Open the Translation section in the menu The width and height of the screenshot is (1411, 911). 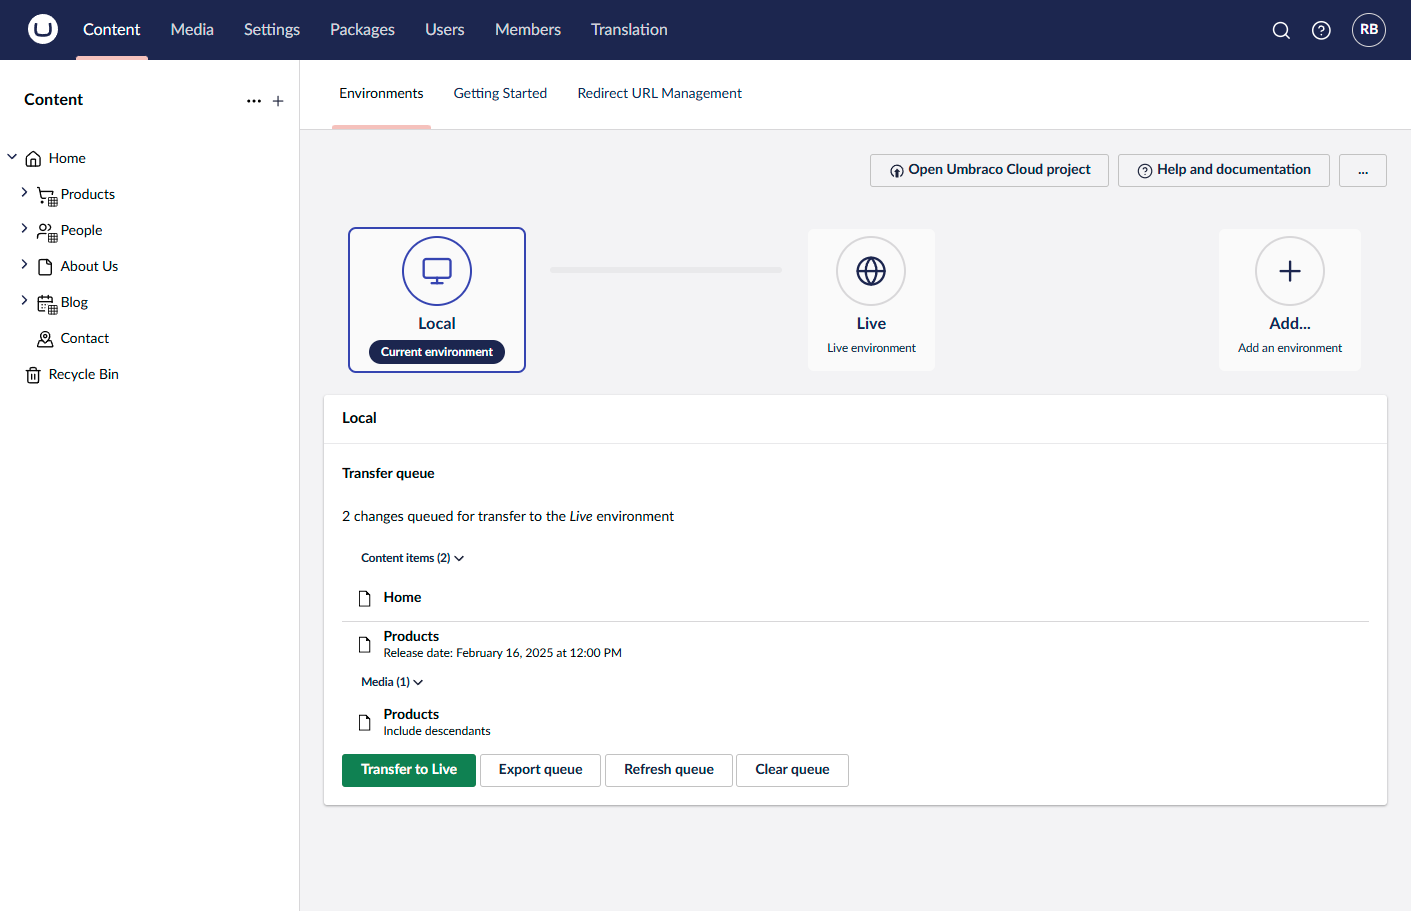pyautogui.click(x=629, y=29)
